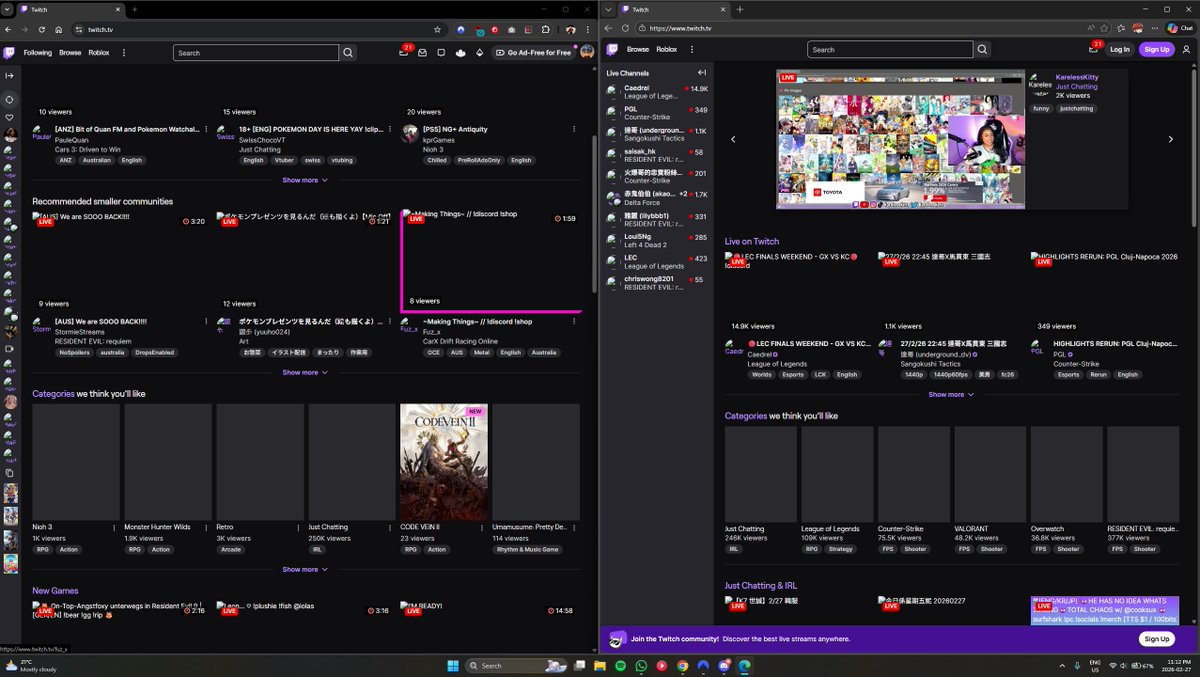Click search magnifier button in right window
1200x677 pixels.
coord(982,49)
